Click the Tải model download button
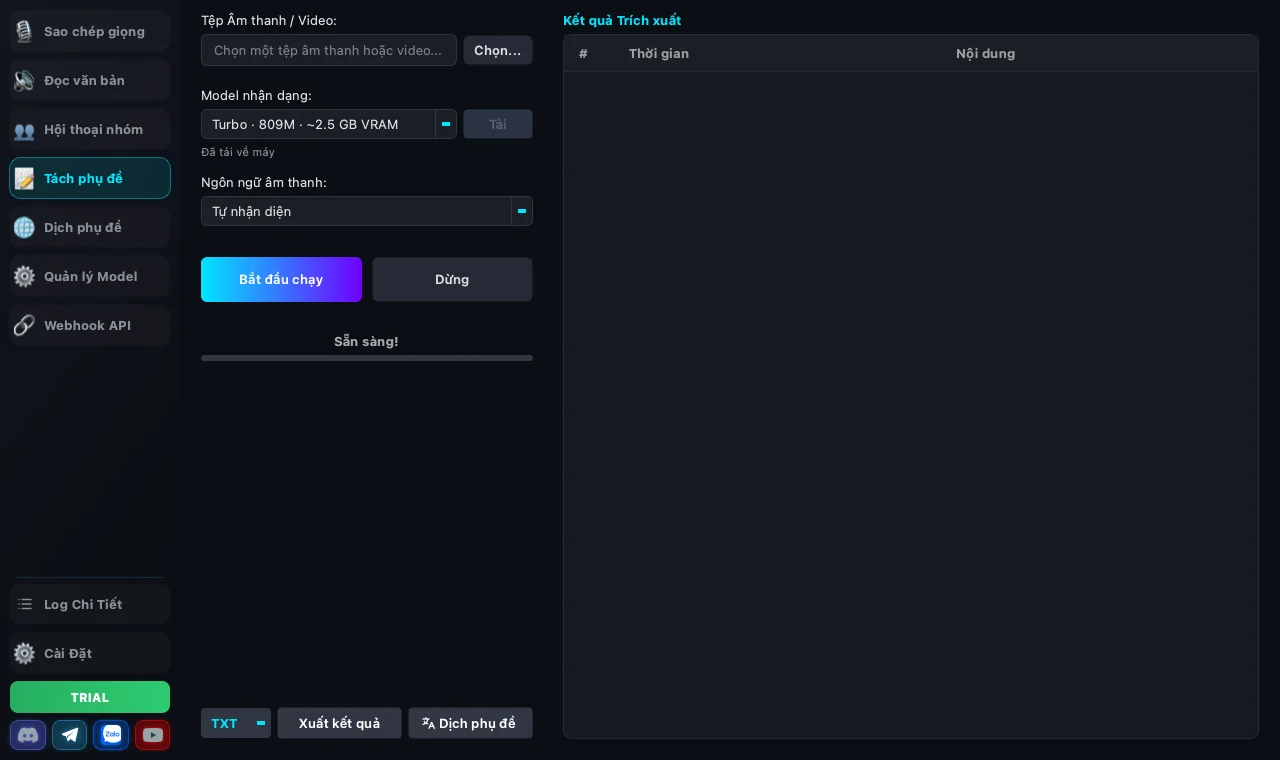The image size is (1280, 760). click(498, 124)
